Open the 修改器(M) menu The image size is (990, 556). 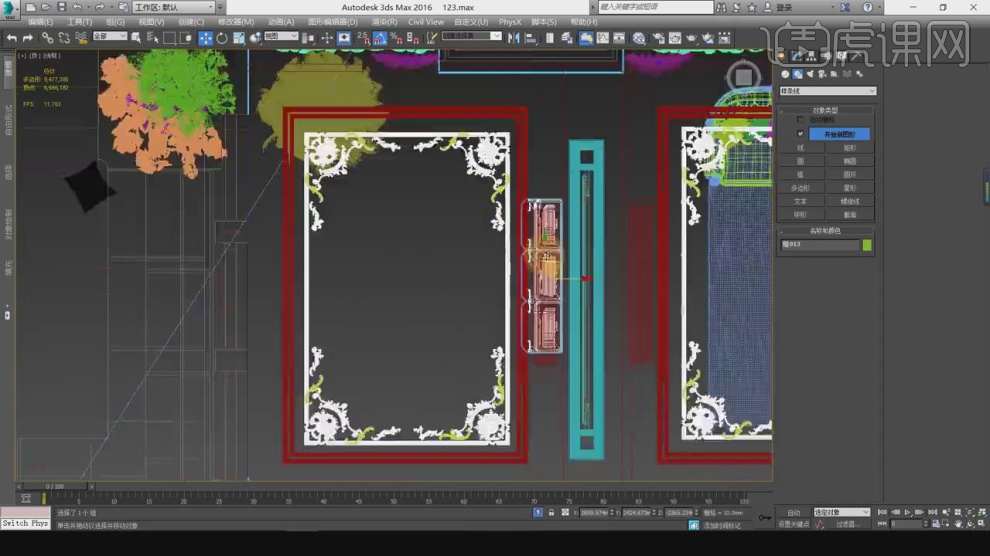(235, 21)
